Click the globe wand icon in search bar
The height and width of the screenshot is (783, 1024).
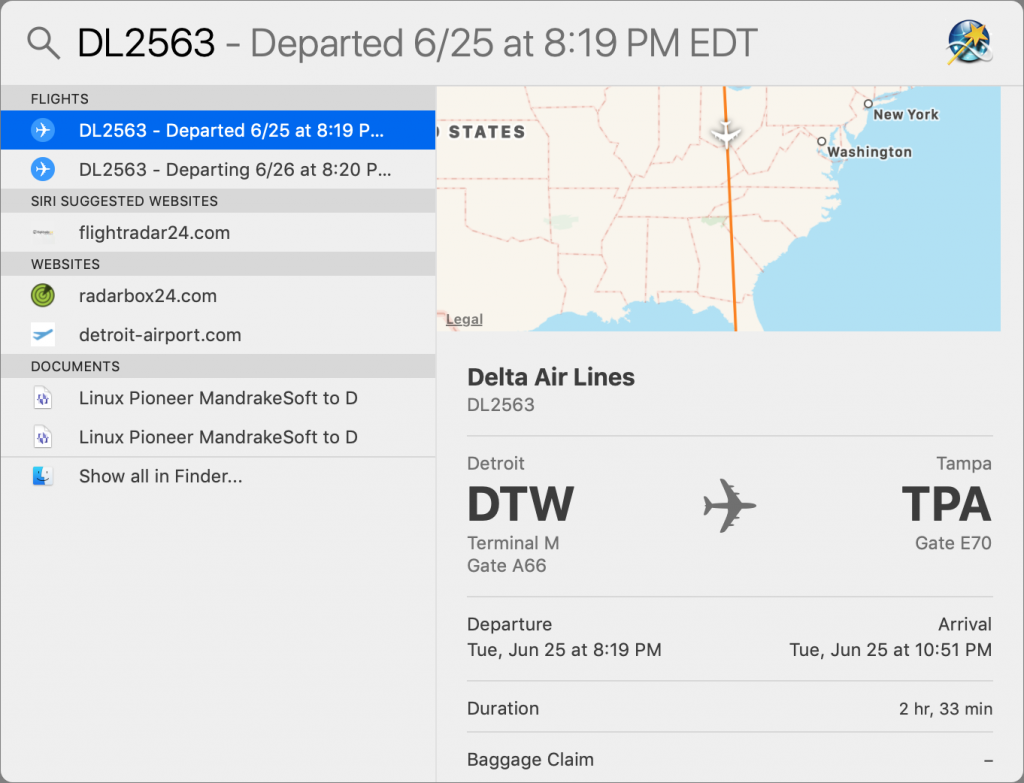(x=969, y=42)
